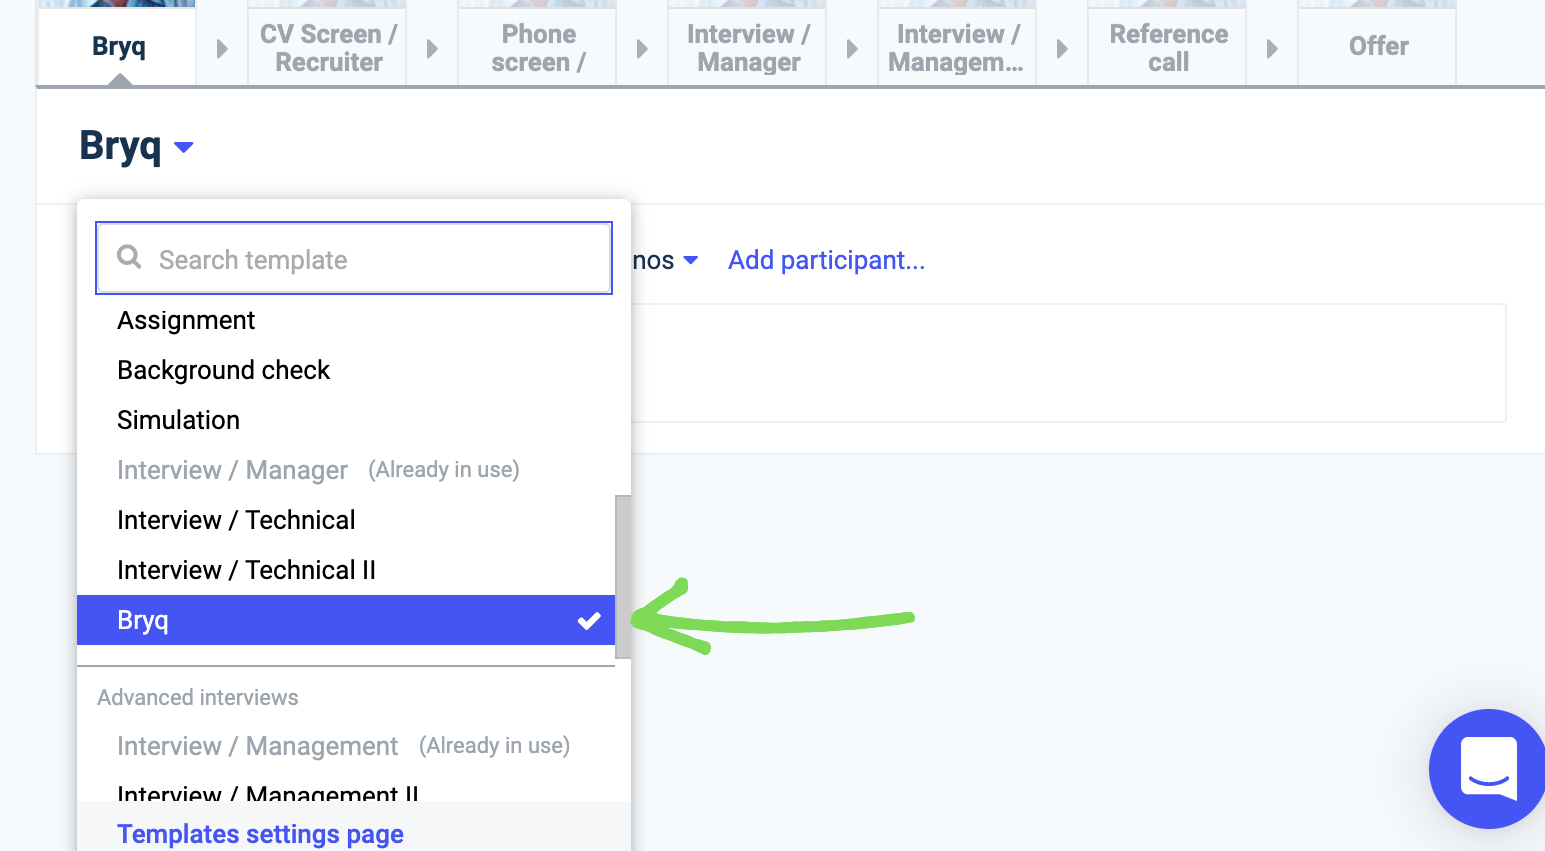Click the Add participant link
The height and width of the screenshot is (851, 1545).
[x=826, y=260]
